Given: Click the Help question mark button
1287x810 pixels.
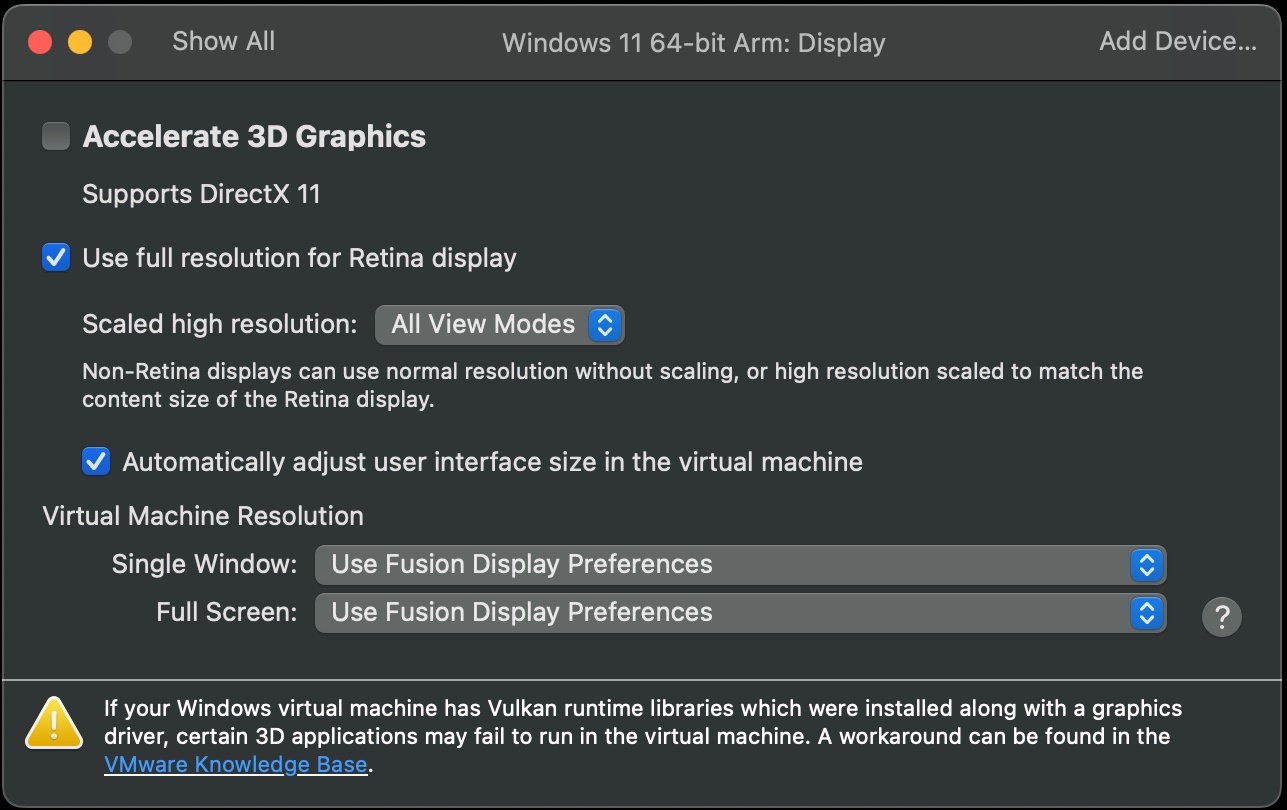Looking at the screenshot, I should click(x=1221, y=617).
